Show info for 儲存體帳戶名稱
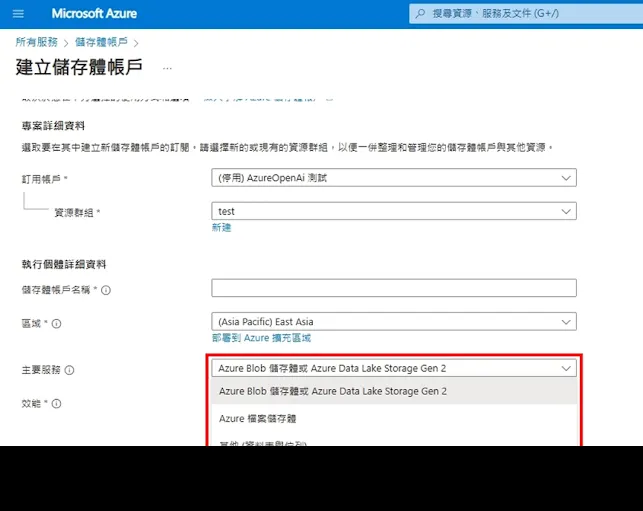This screenshot has width=643, height=511. click(106, 290)
